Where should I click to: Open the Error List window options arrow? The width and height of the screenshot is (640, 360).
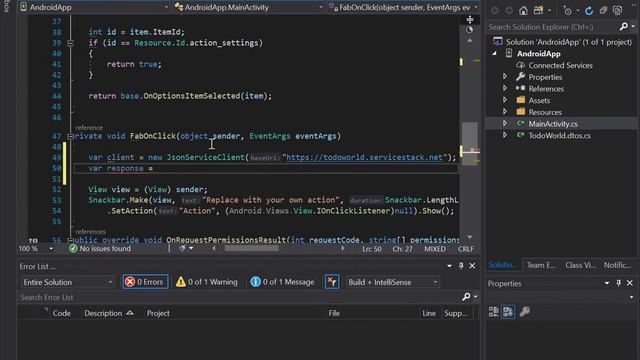tap(449, 266)
